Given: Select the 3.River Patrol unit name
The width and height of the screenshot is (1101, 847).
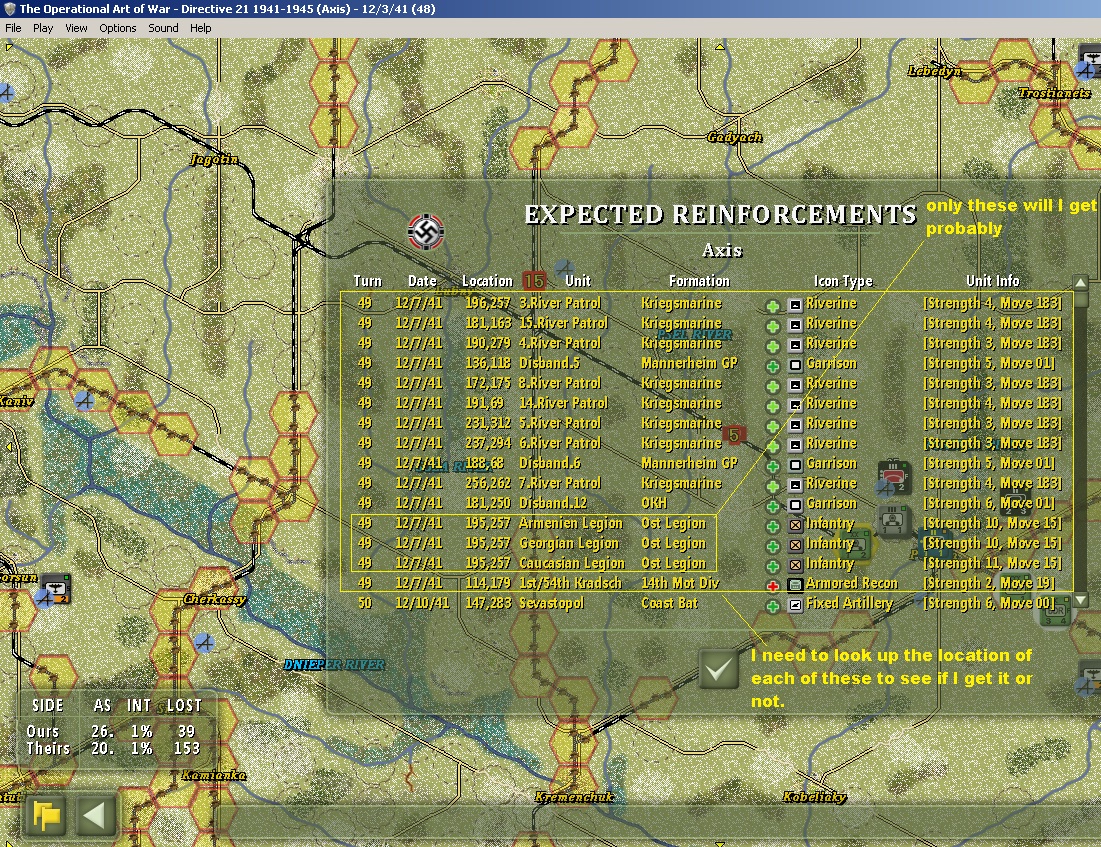Looking at the screenshot, I should (x=560, y=303).
